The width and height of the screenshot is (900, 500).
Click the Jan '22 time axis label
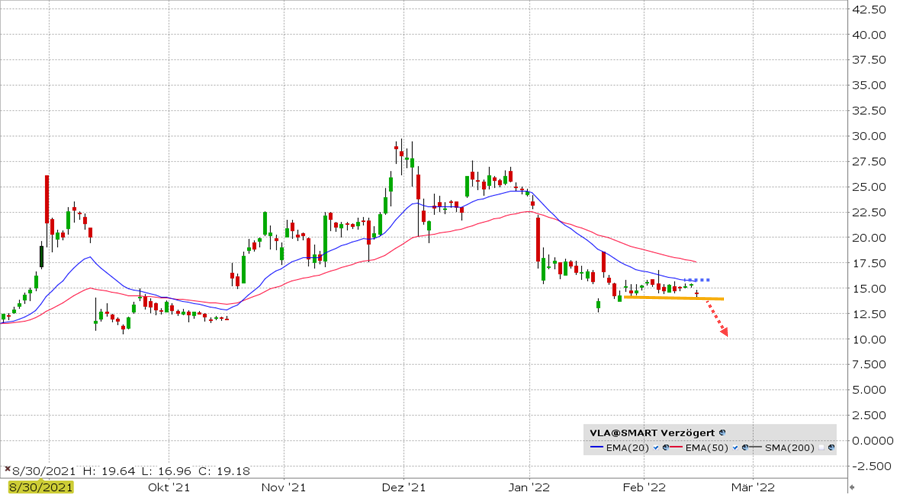[529, 487]
